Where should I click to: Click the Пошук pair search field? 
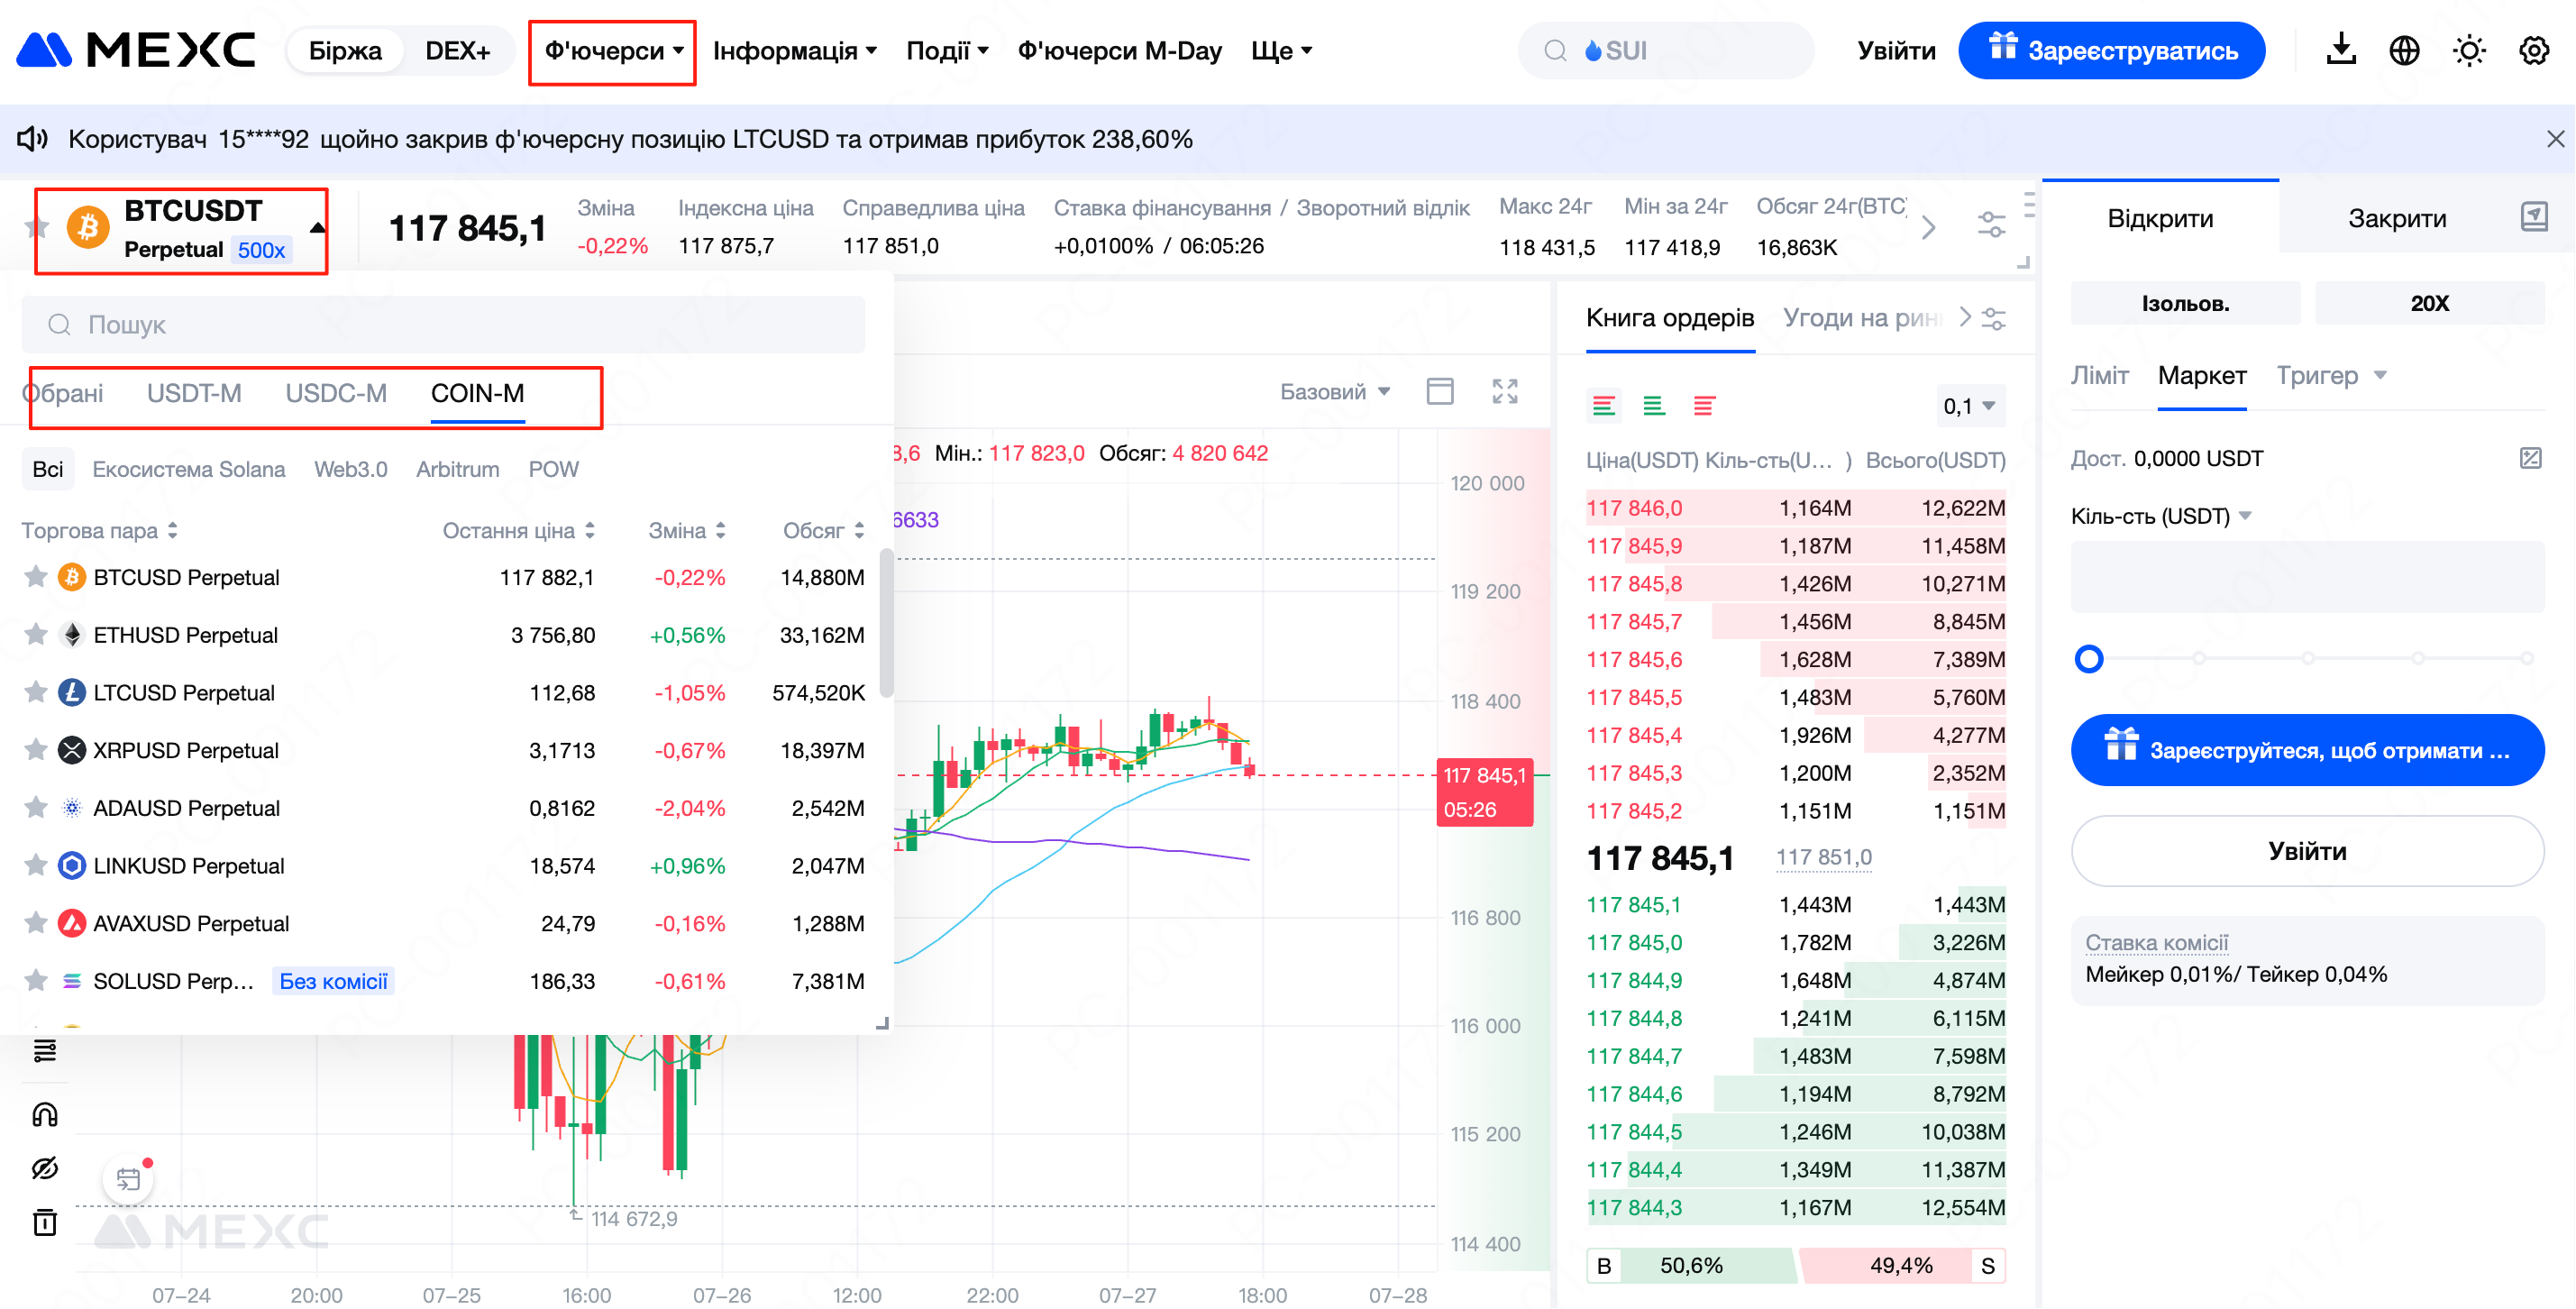click(x=443, y=325)
